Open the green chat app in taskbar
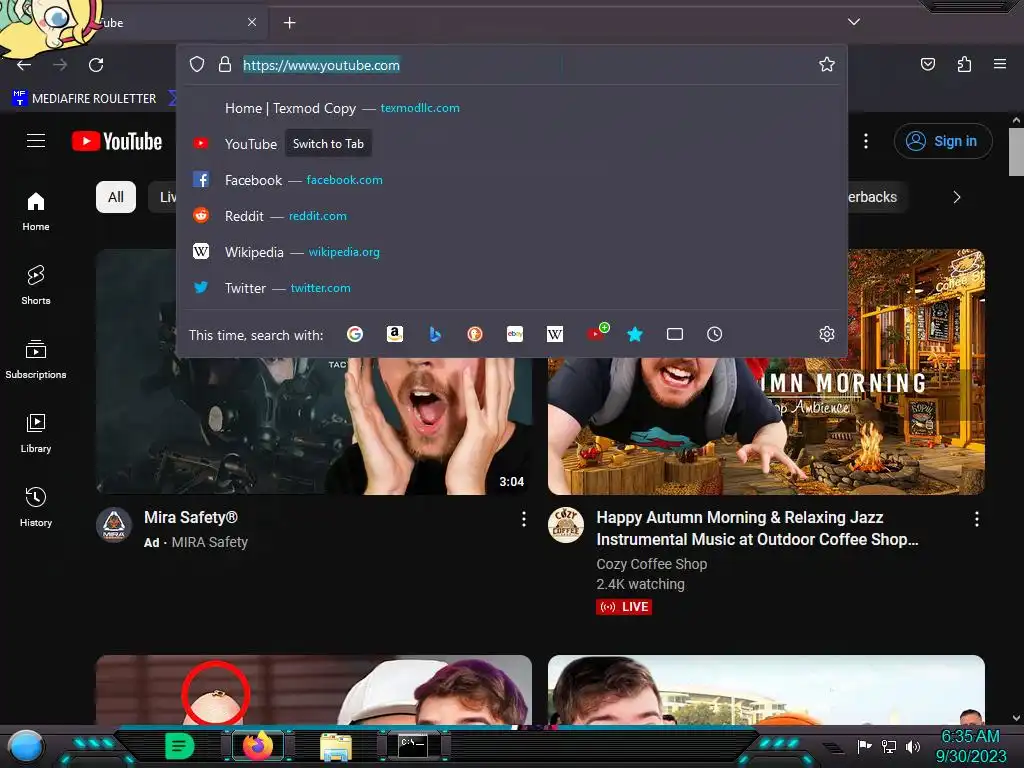Screen dimensions: 1024x768 pos(180,746)
